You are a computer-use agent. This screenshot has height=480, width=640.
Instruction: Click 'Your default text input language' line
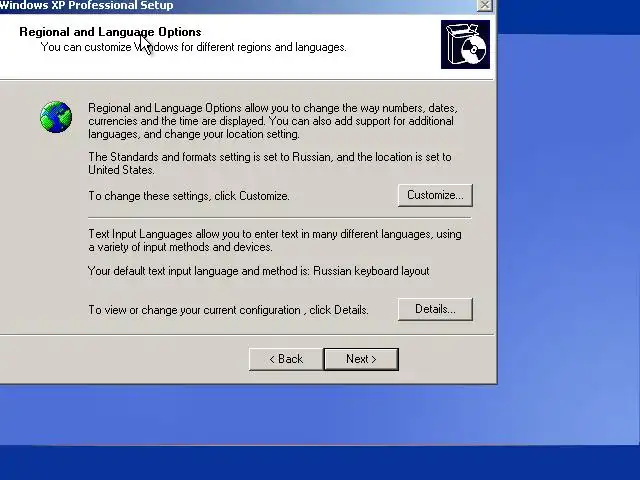(259, 271)
